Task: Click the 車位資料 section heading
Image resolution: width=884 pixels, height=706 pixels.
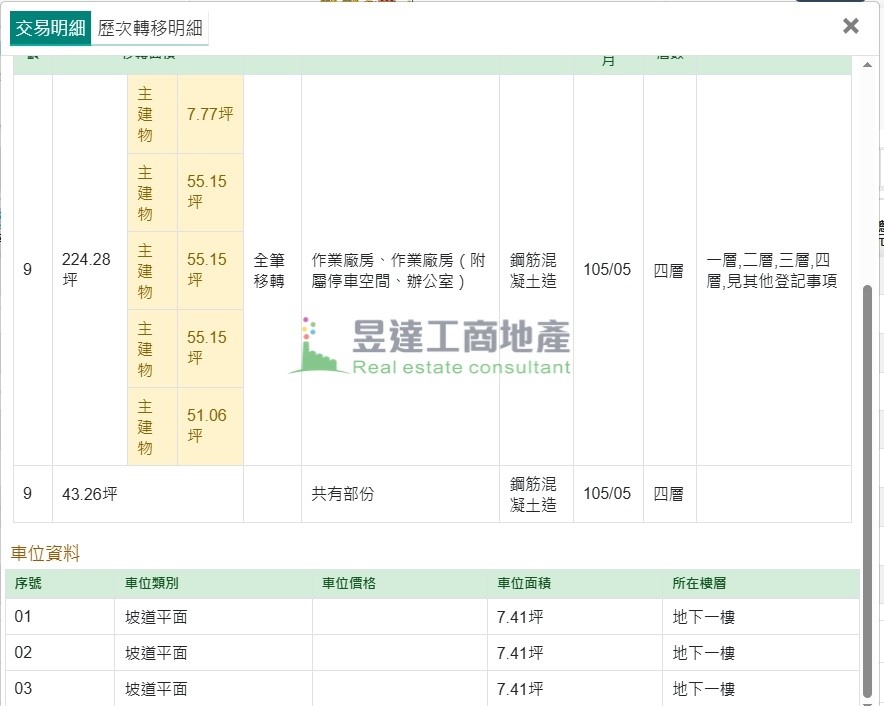Action: pos(45,553)
